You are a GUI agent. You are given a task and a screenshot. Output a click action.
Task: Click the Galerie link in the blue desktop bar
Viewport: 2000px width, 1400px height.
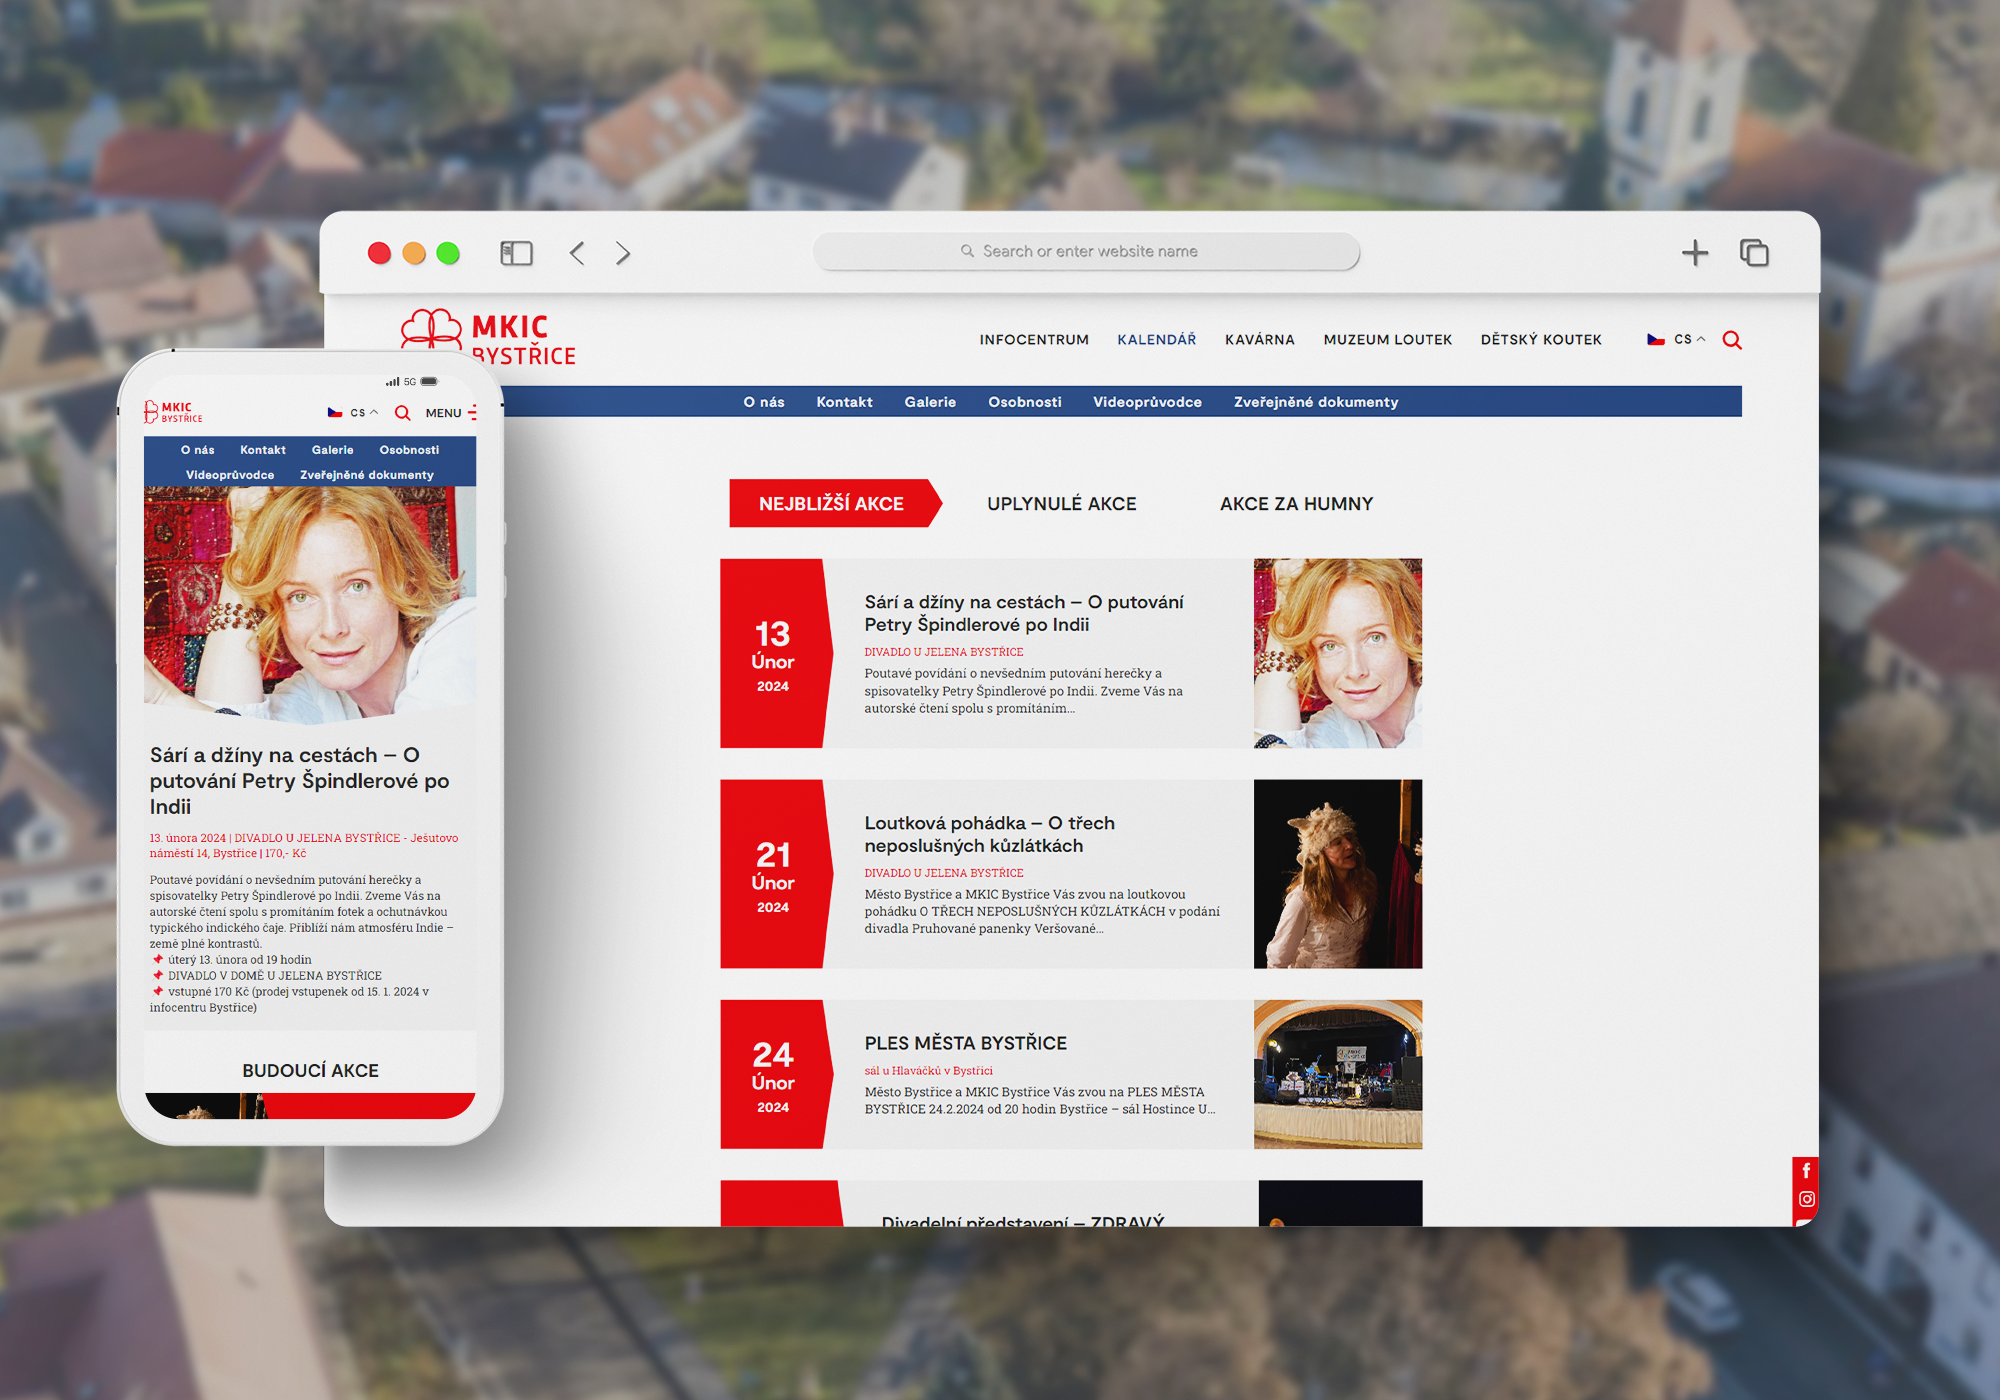click(930, 402)
